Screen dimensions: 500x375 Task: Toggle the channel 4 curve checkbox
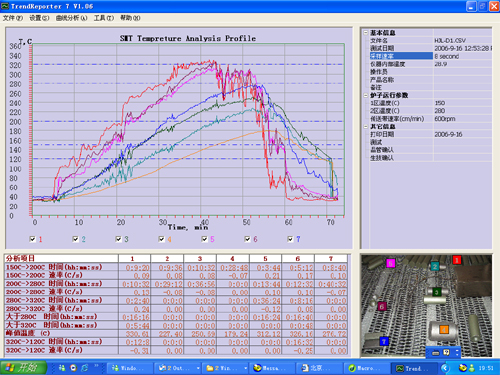click(161, 239)
